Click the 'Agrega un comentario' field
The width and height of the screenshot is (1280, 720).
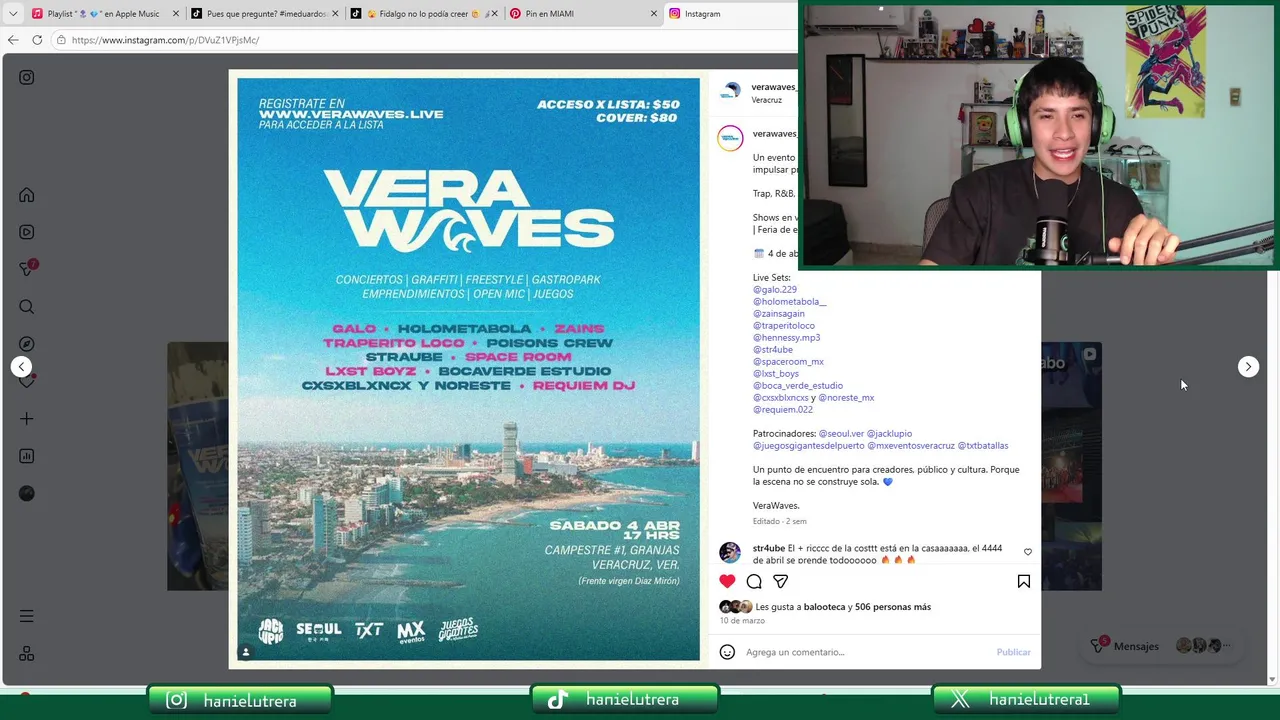tap(866, 652)
